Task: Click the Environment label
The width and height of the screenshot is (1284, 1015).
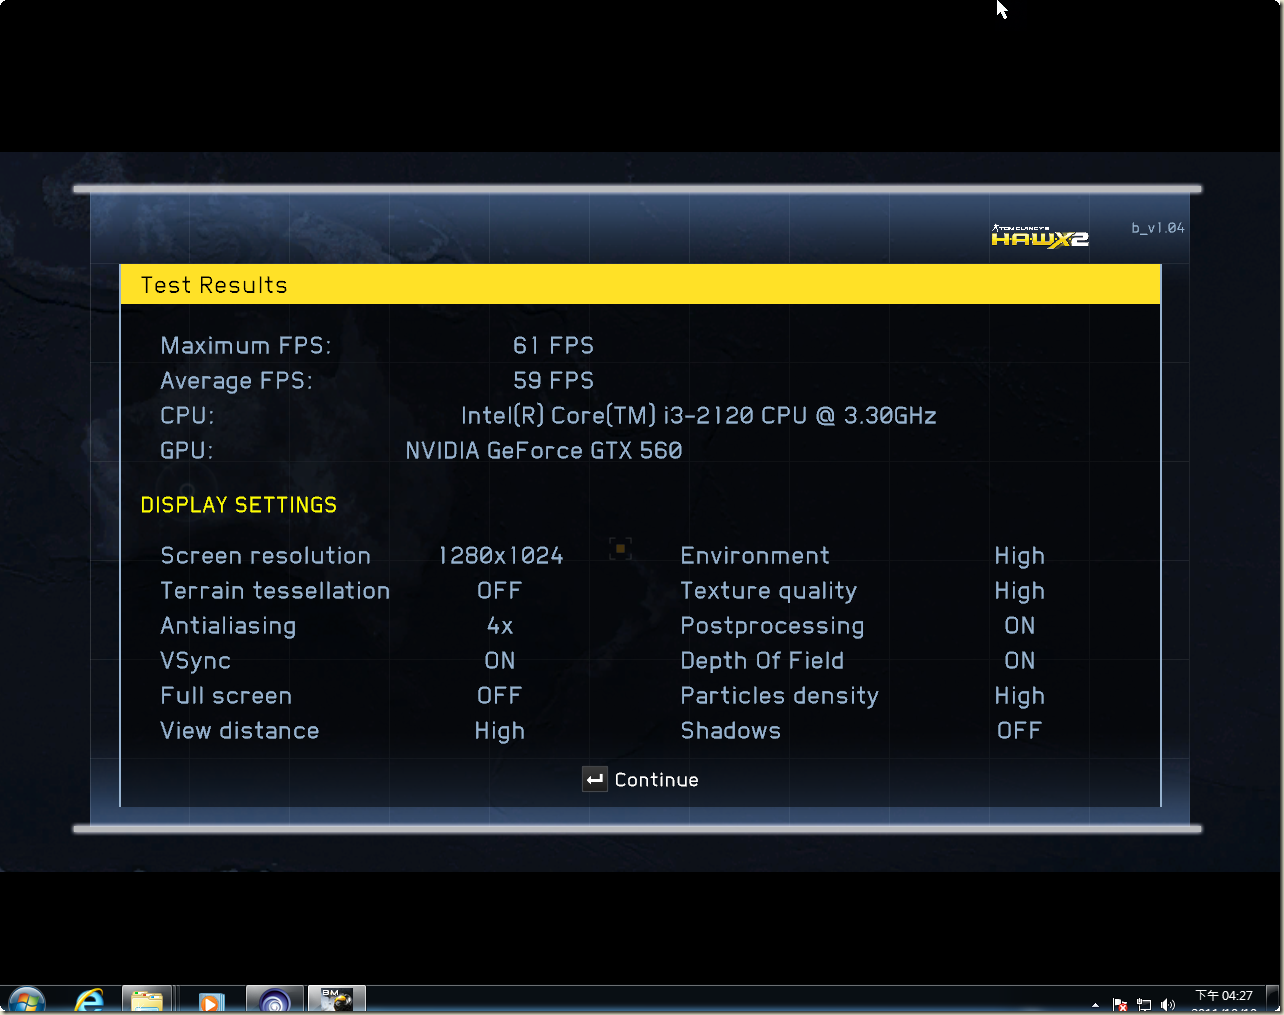Action: click(756, 556)
